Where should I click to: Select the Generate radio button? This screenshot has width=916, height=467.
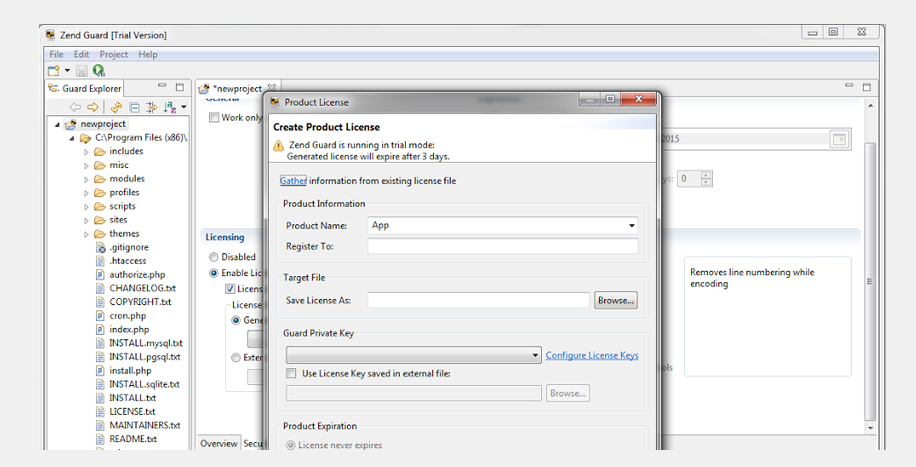pyautogui.click(x=236, y=320)
